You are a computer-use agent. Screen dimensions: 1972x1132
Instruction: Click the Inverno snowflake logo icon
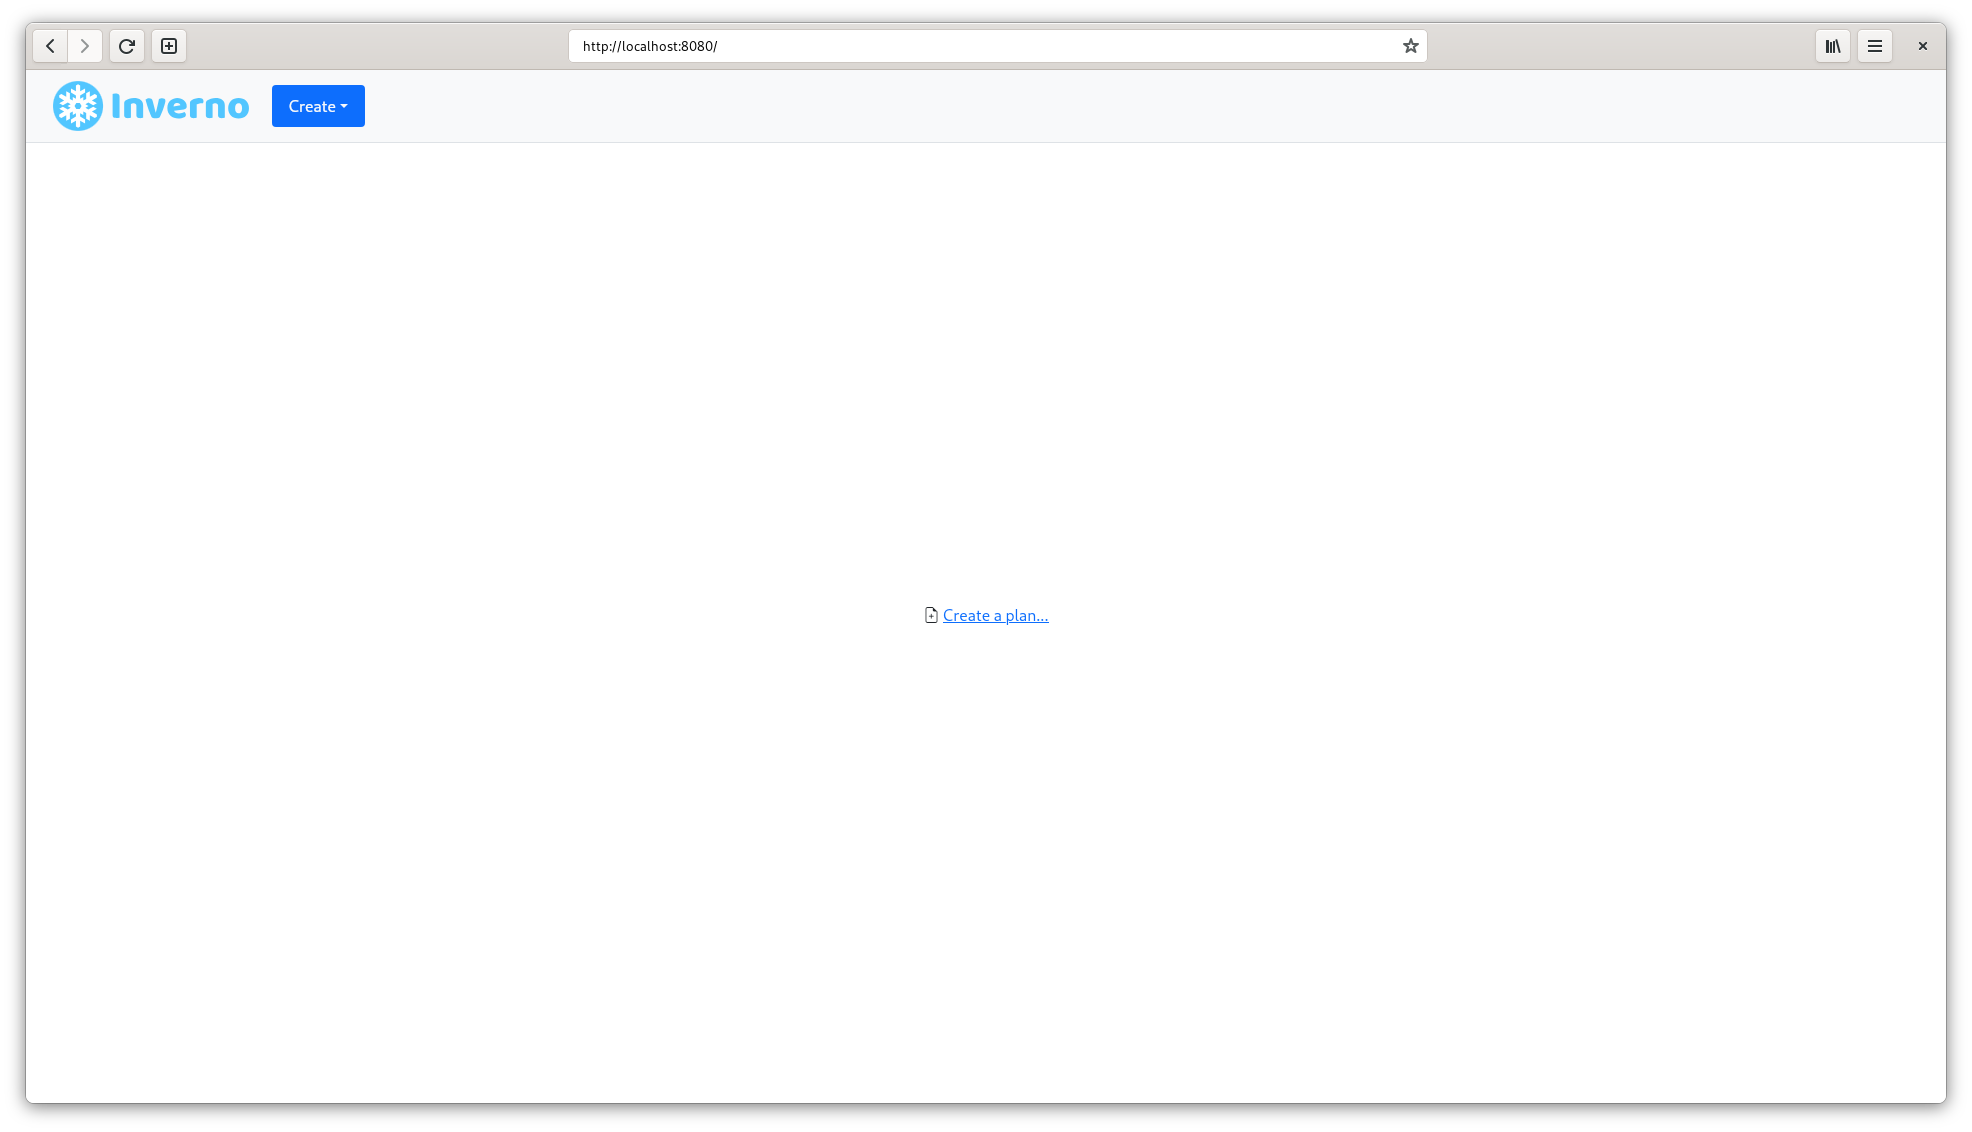click(x=77, y=106)
